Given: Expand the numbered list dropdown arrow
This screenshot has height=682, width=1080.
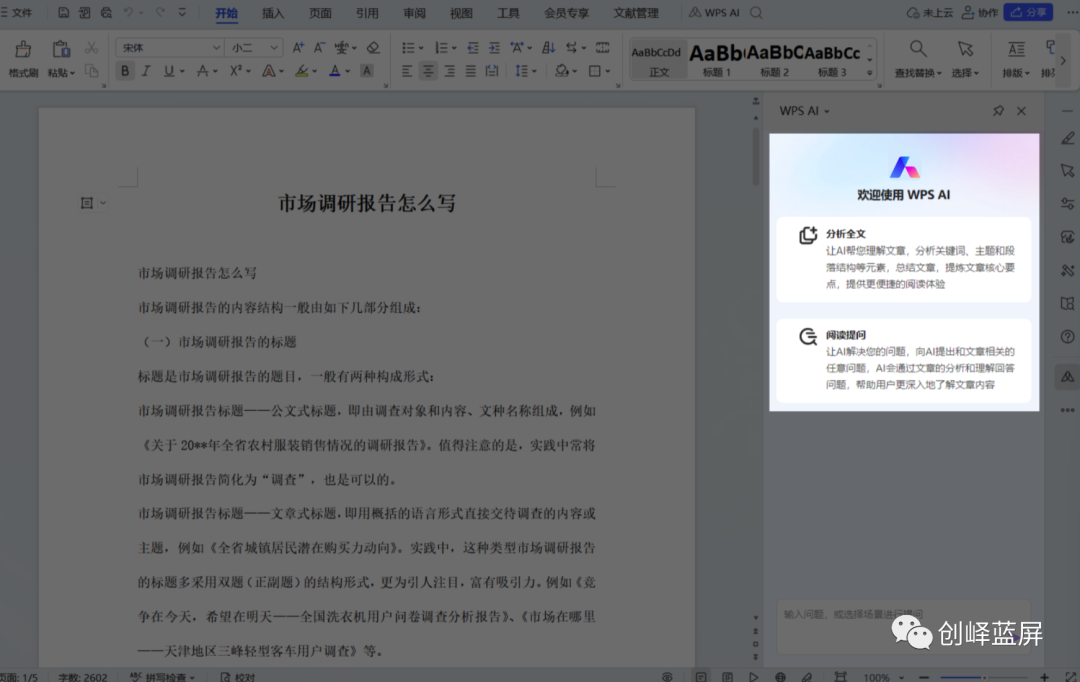Looking at the screenshot, I should (x=454, y=48).
